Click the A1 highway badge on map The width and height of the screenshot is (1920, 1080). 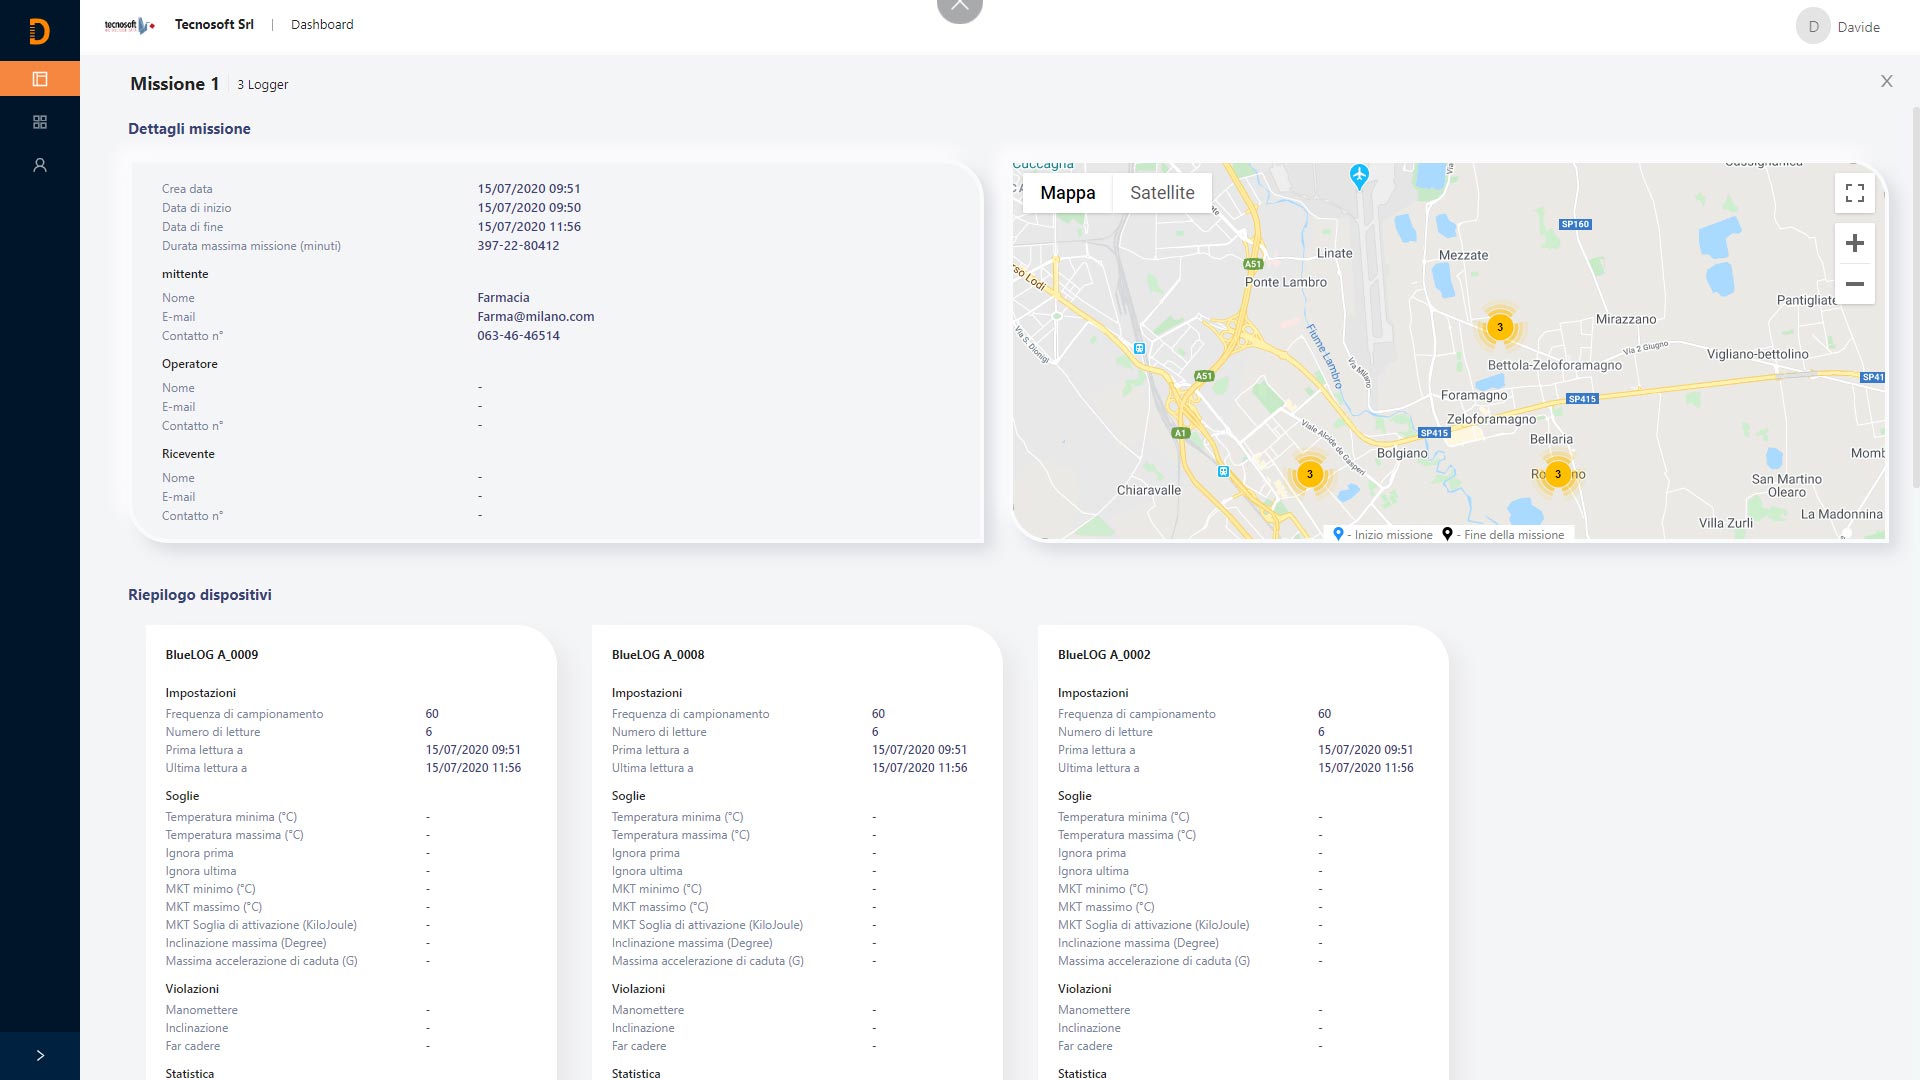1180,433
